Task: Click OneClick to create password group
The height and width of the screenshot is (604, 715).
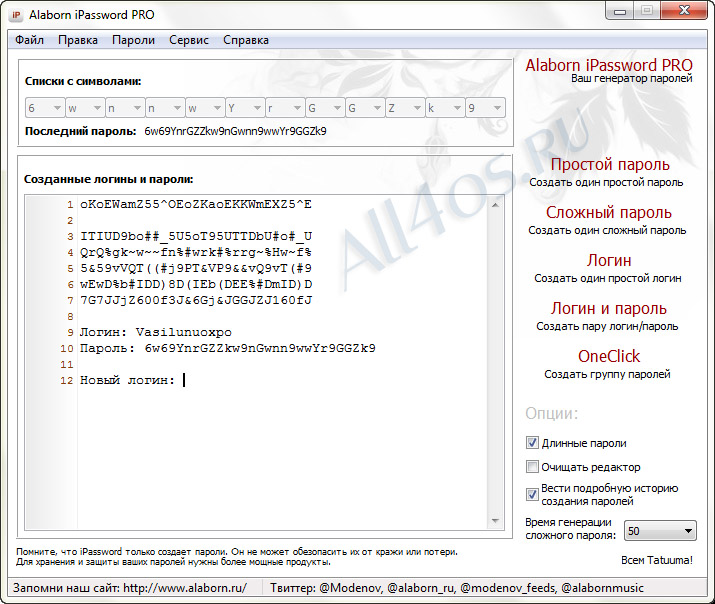Action: click(609, 356)
